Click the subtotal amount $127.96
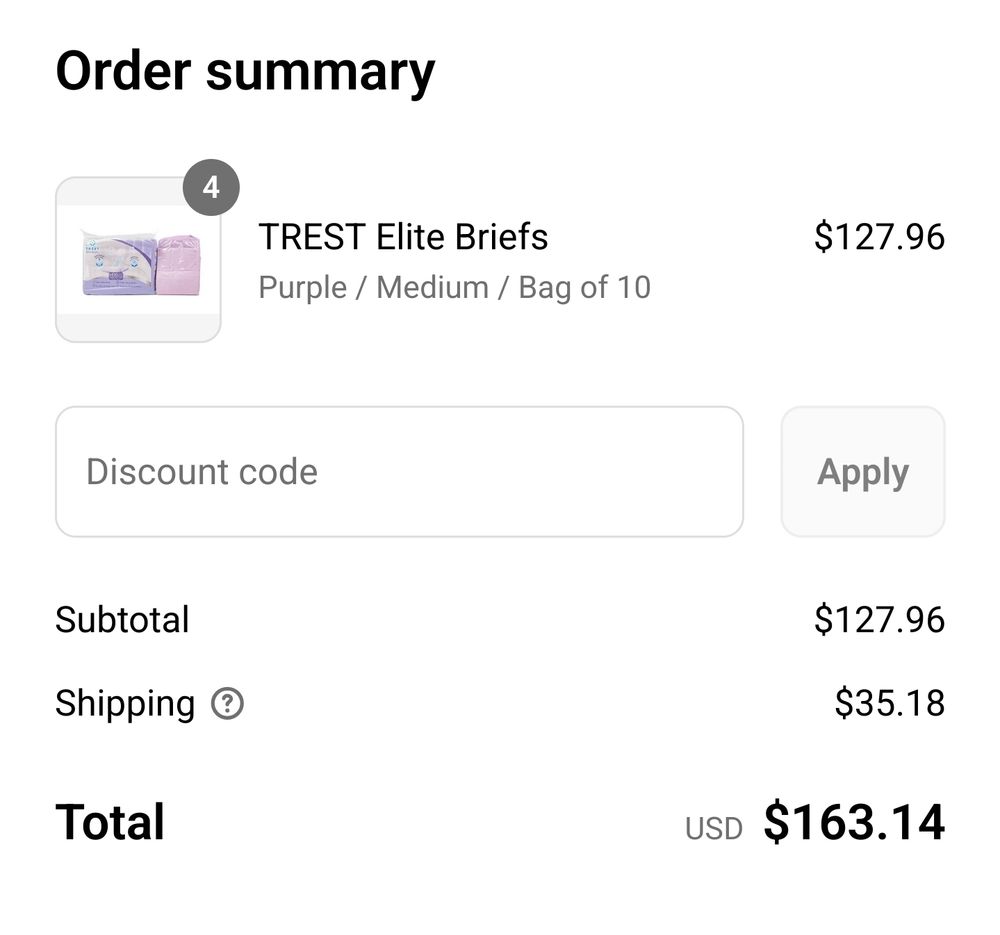This screenshot has width=1000, height=935. point(879,620)
